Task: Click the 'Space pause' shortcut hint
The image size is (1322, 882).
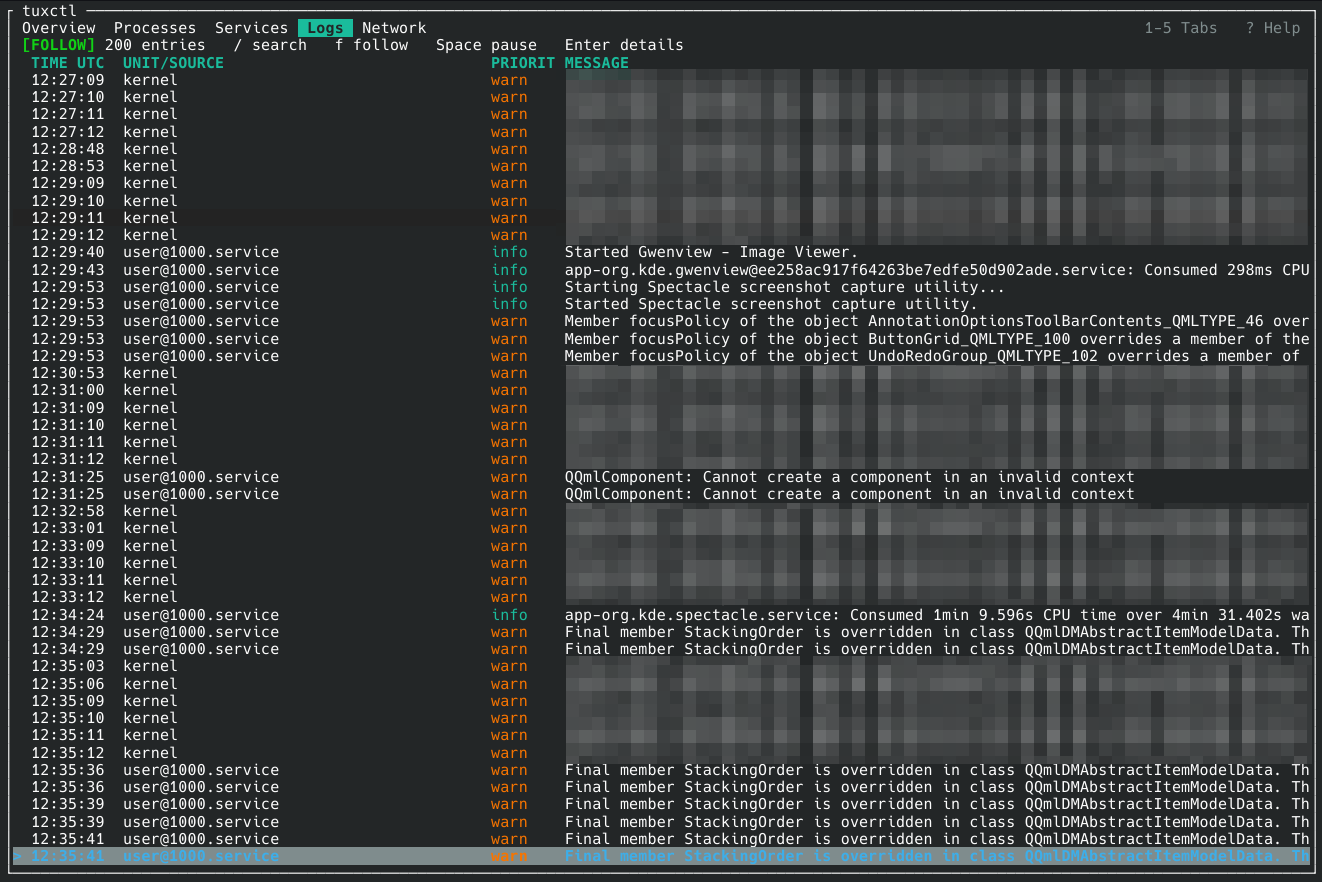Action: [486, 45]
